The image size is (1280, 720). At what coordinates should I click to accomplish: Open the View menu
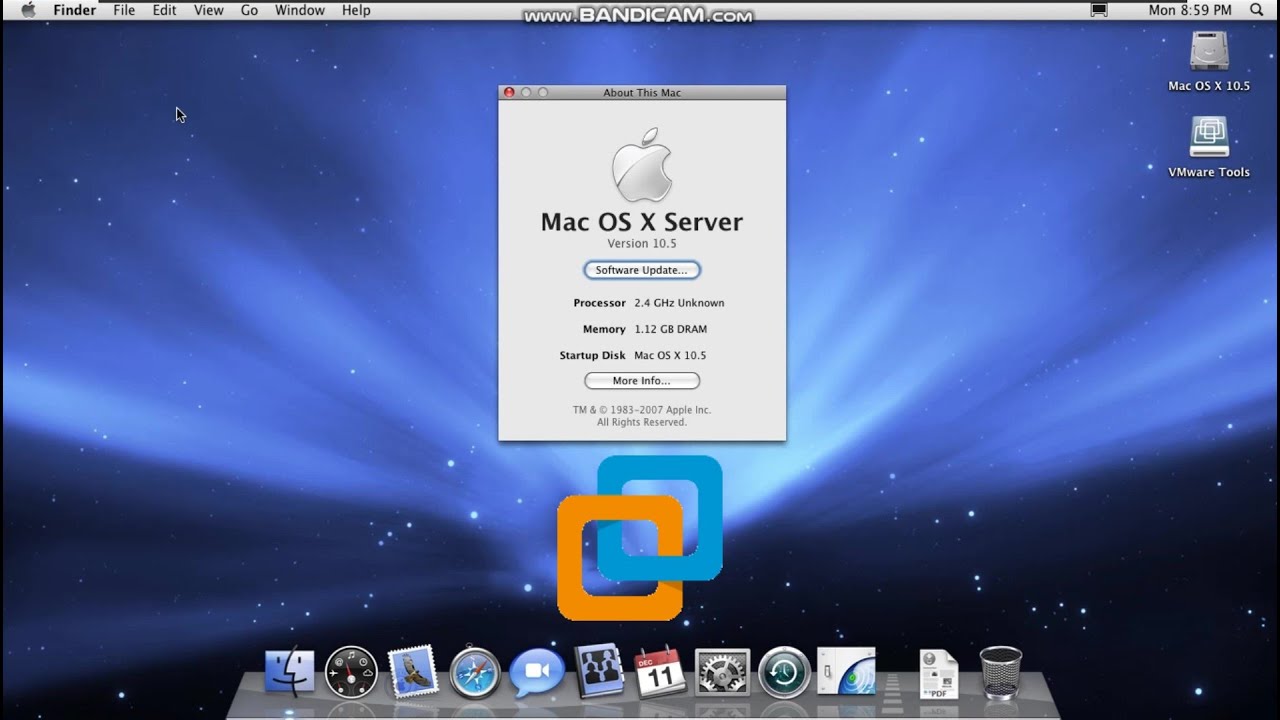(208, 10)
